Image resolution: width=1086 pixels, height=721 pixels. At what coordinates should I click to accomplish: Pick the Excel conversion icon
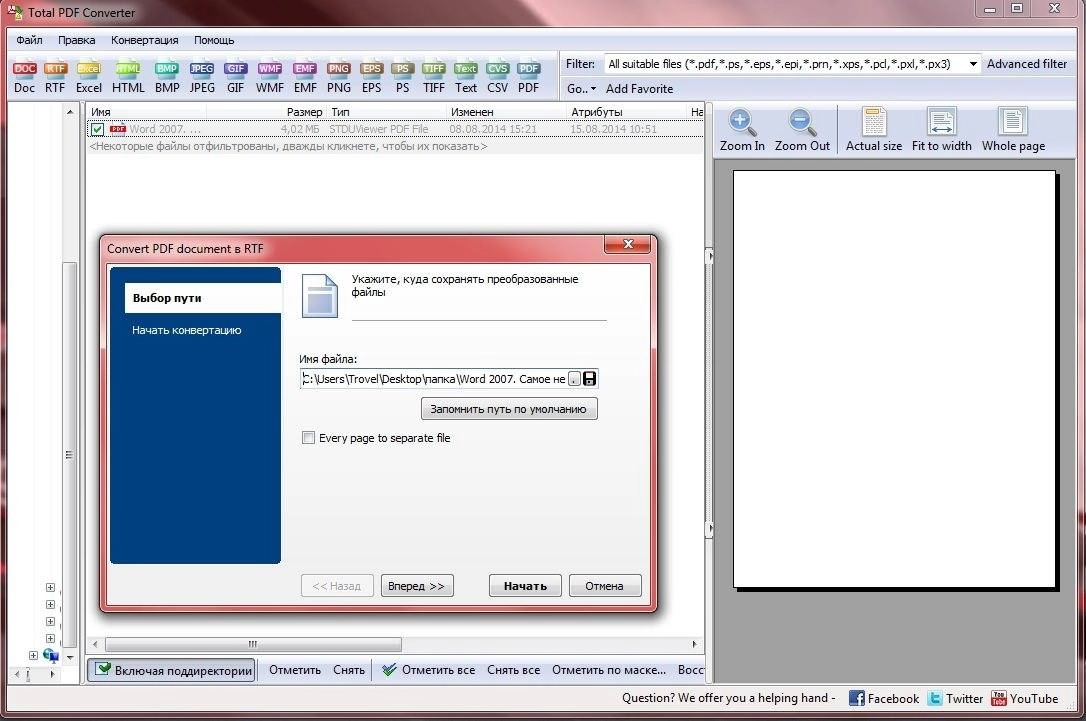point(89,77)
